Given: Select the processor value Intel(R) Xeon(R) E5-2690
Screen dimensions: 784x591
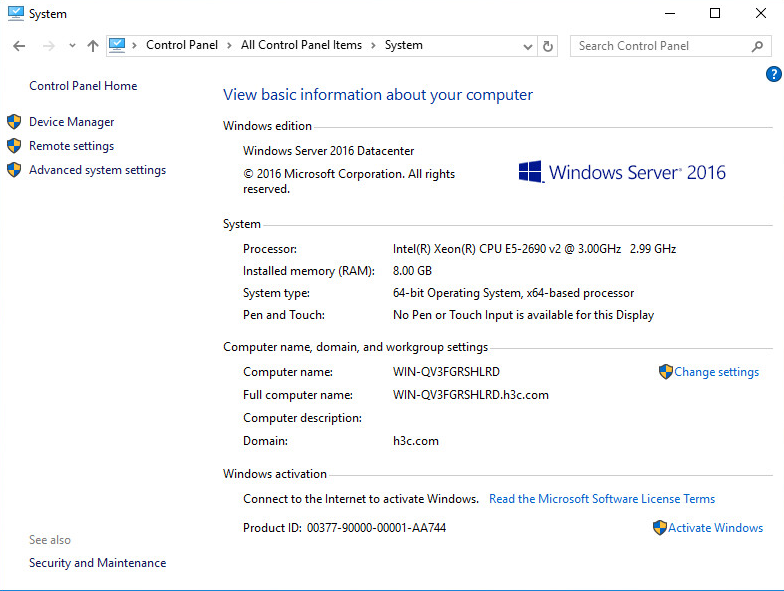Looking at the screenshot, I should 534,249.
